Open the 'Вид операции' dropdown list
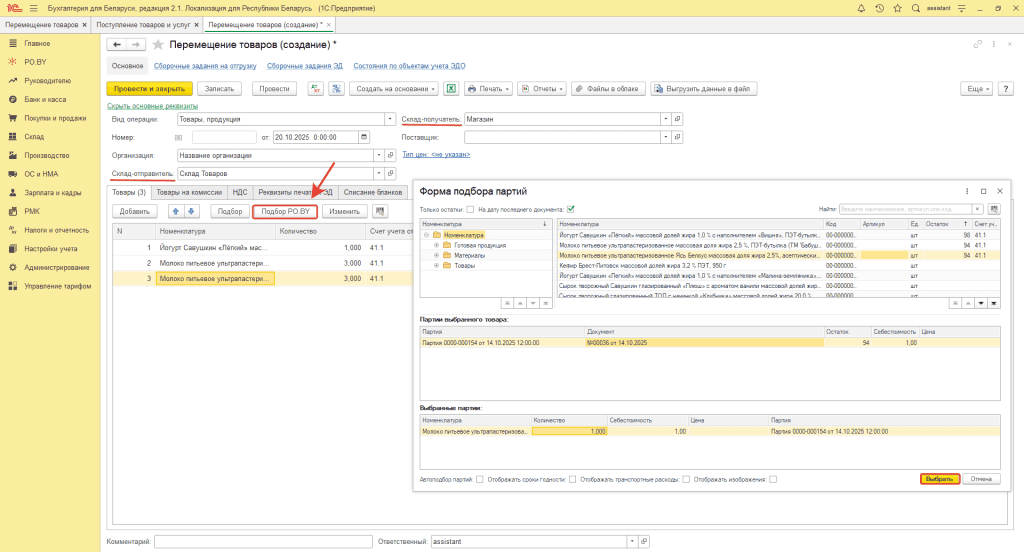Viewport: 1024px width, 552px height. [390, 119]
